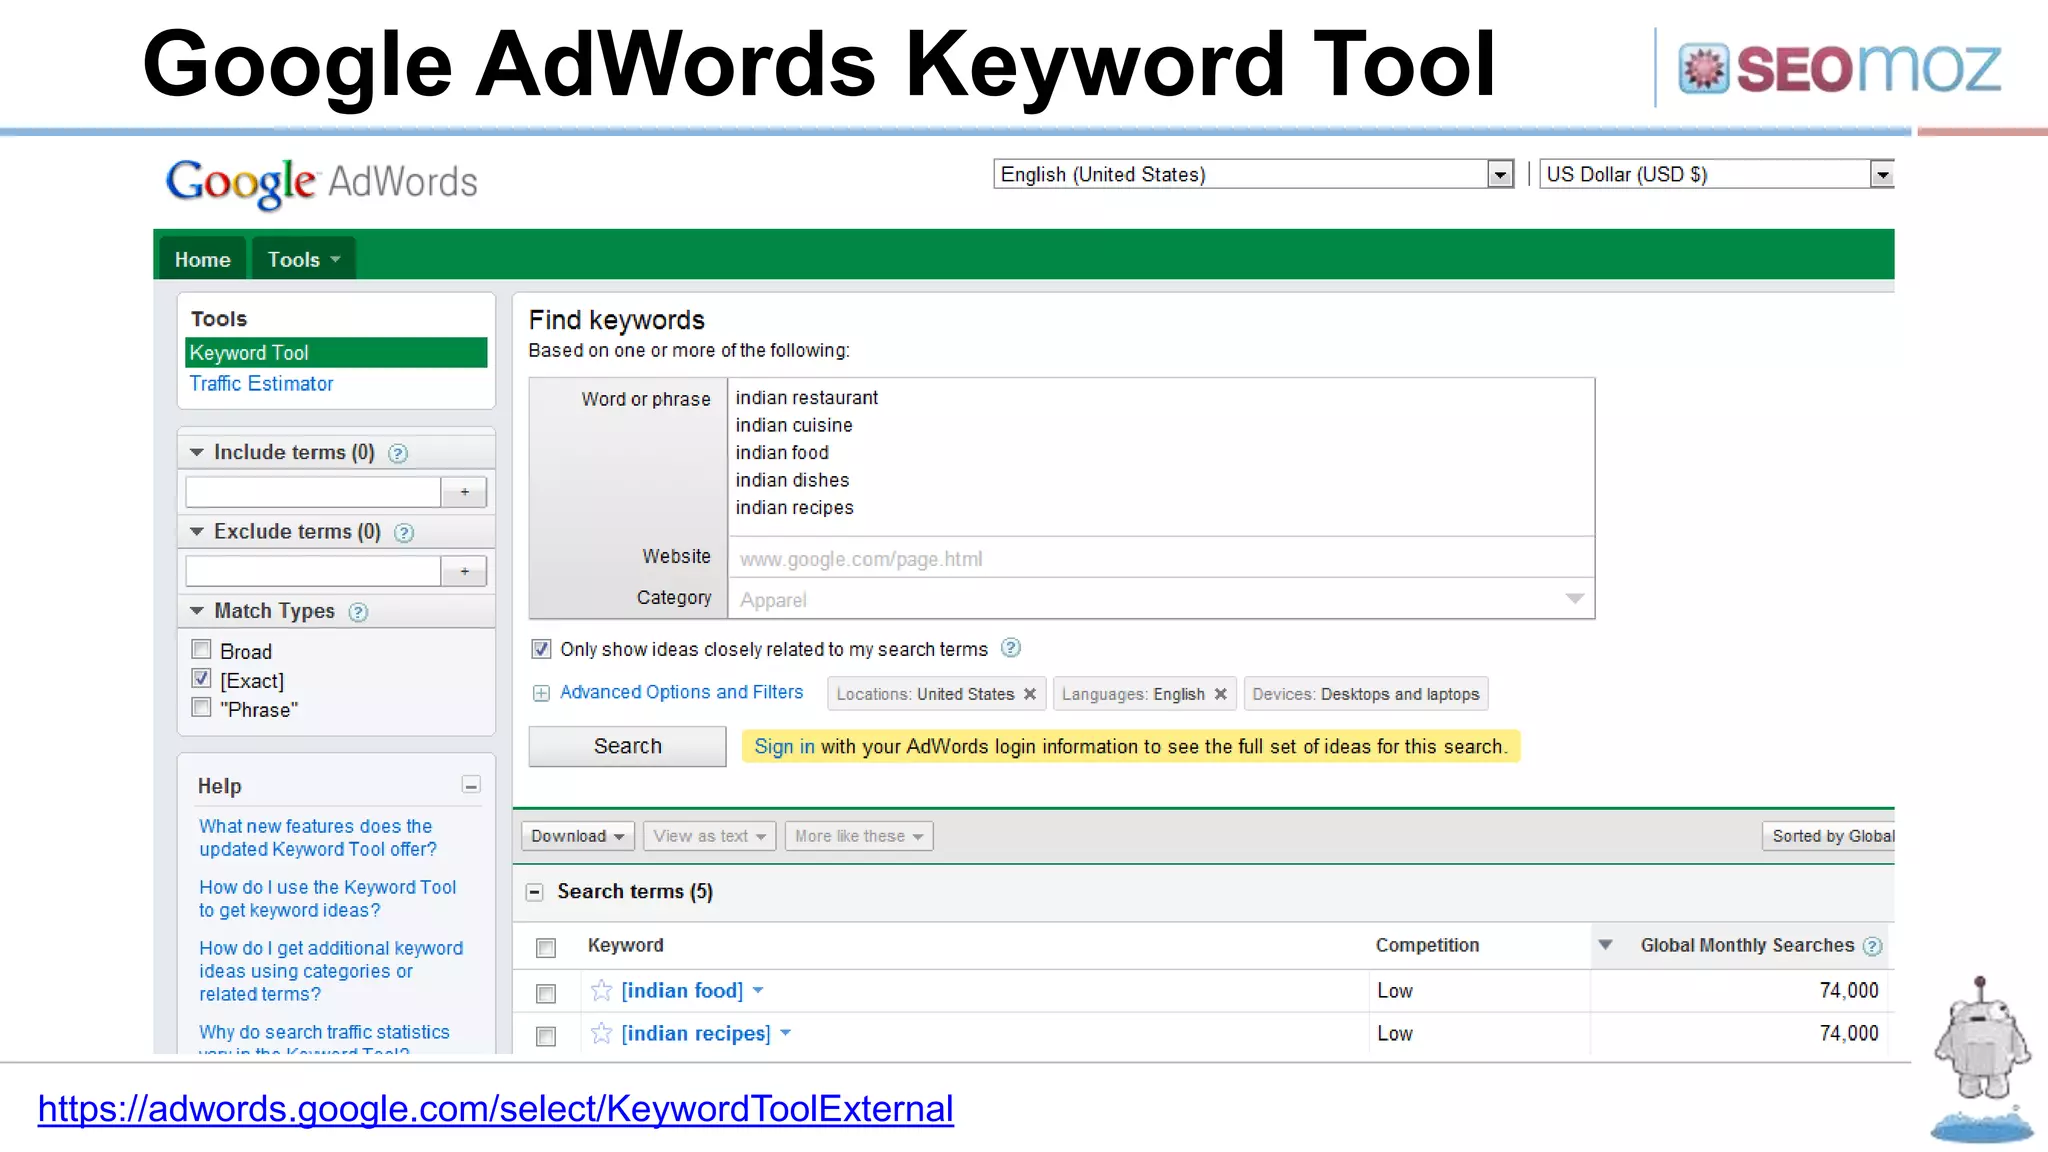Open help icon beside closely related ideas option

[x=1011, y=648]
